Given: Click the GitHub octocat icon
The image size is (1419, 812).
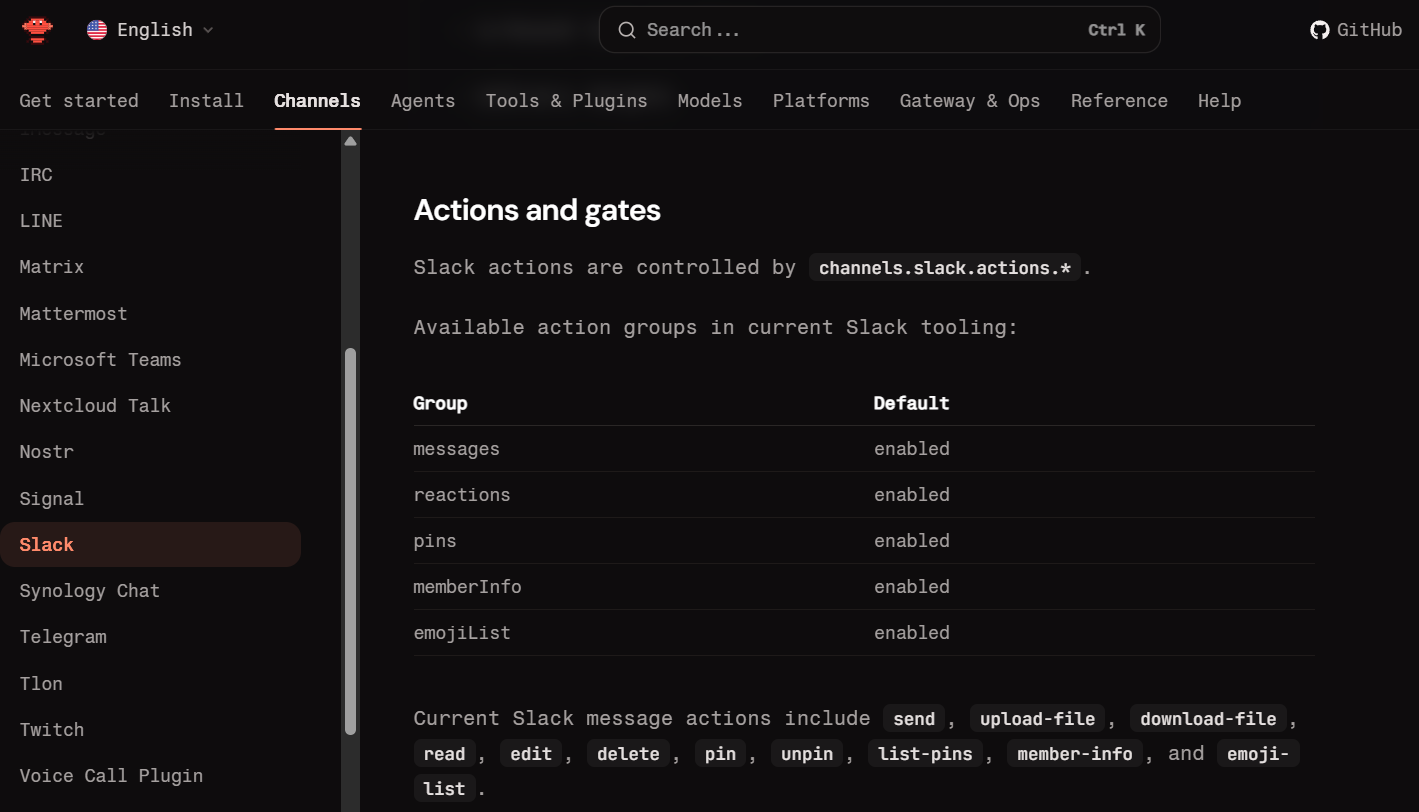Looking at the screenshot, I should coord(1320,30).
